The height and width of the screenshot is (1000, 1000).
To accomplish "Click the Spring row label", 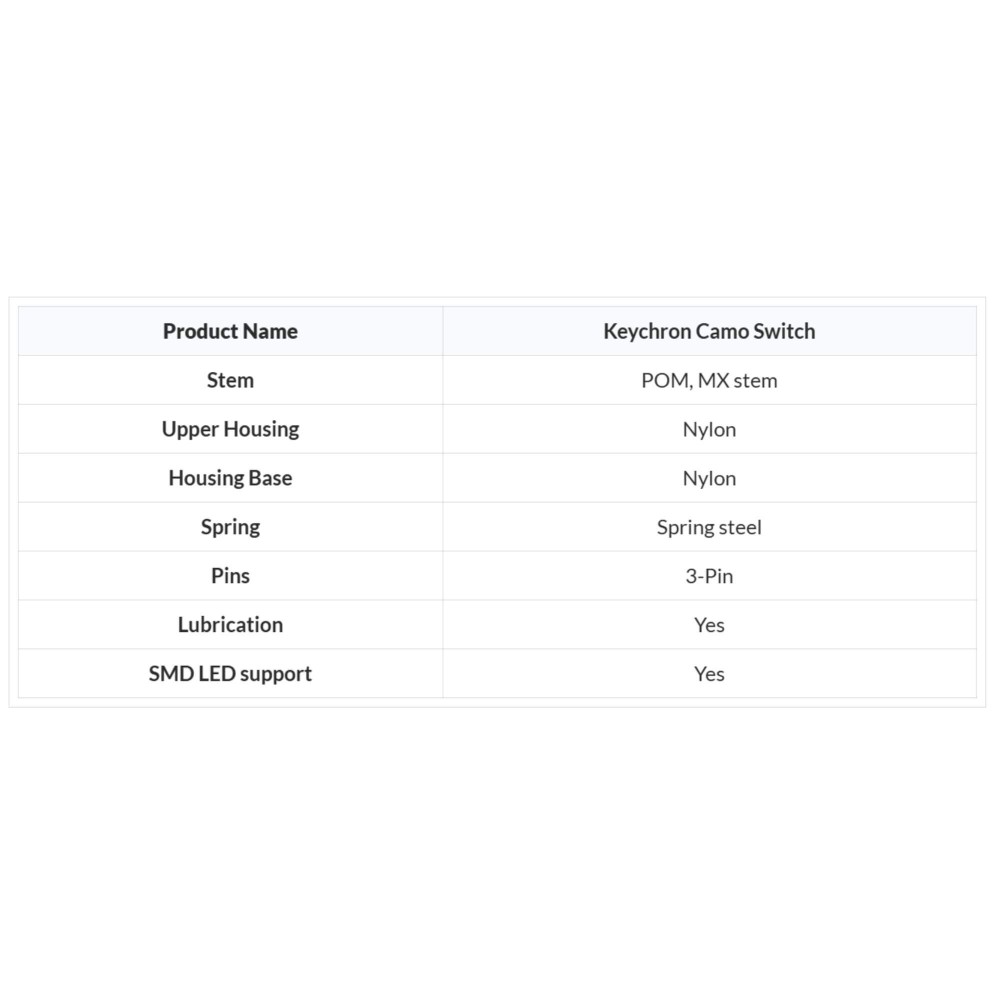I will tap(230, 527).
